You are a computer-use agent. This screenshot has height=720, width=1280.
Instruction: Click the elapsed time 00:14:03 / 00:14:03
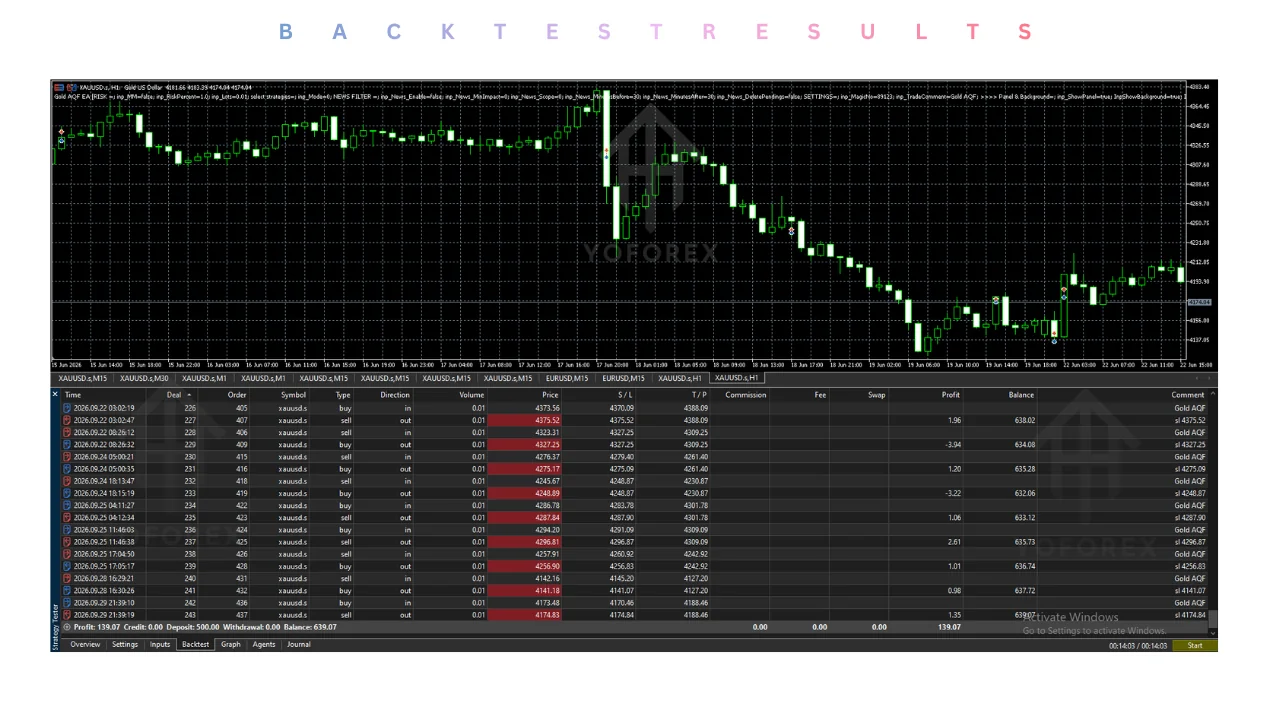(x=1137, y=646)
